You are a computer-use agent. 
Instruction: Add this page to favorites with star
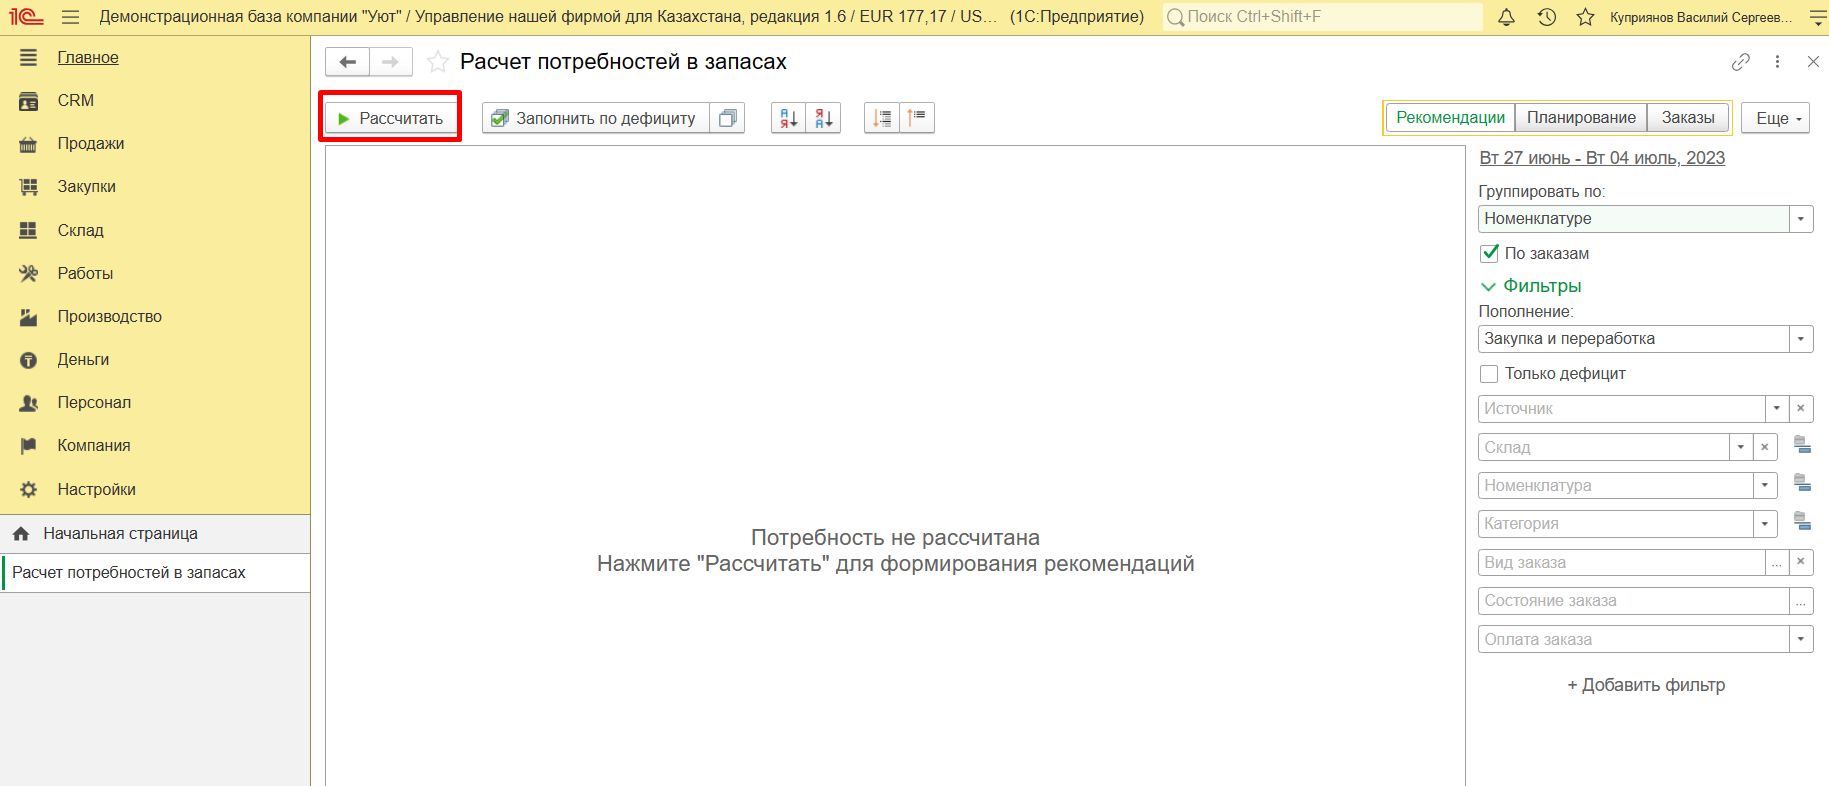(437, 62)
